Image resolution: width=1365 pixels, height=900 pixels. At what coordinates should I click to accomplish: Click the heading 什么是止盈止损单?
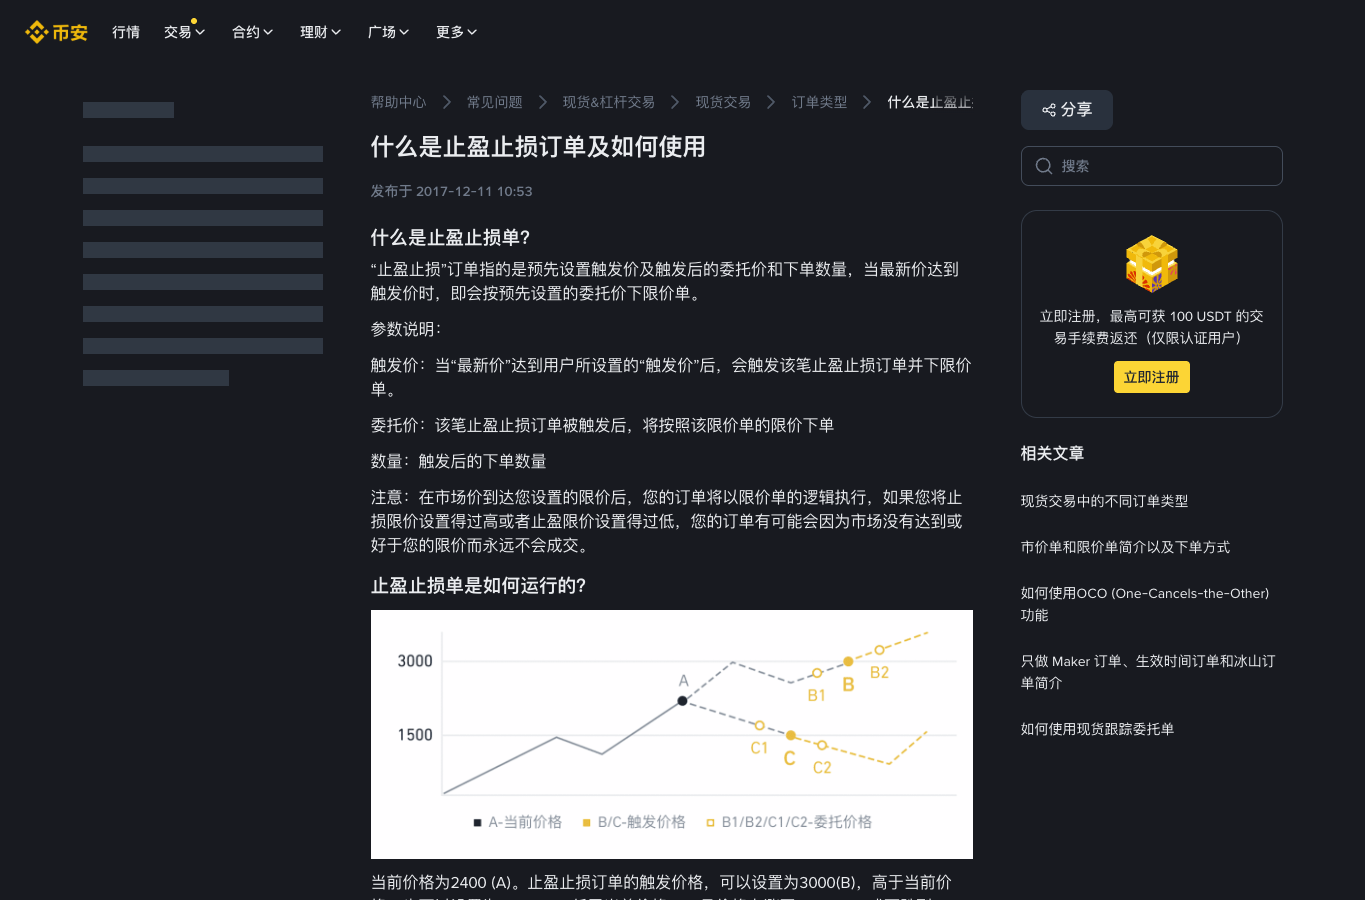tap(451, 237)
